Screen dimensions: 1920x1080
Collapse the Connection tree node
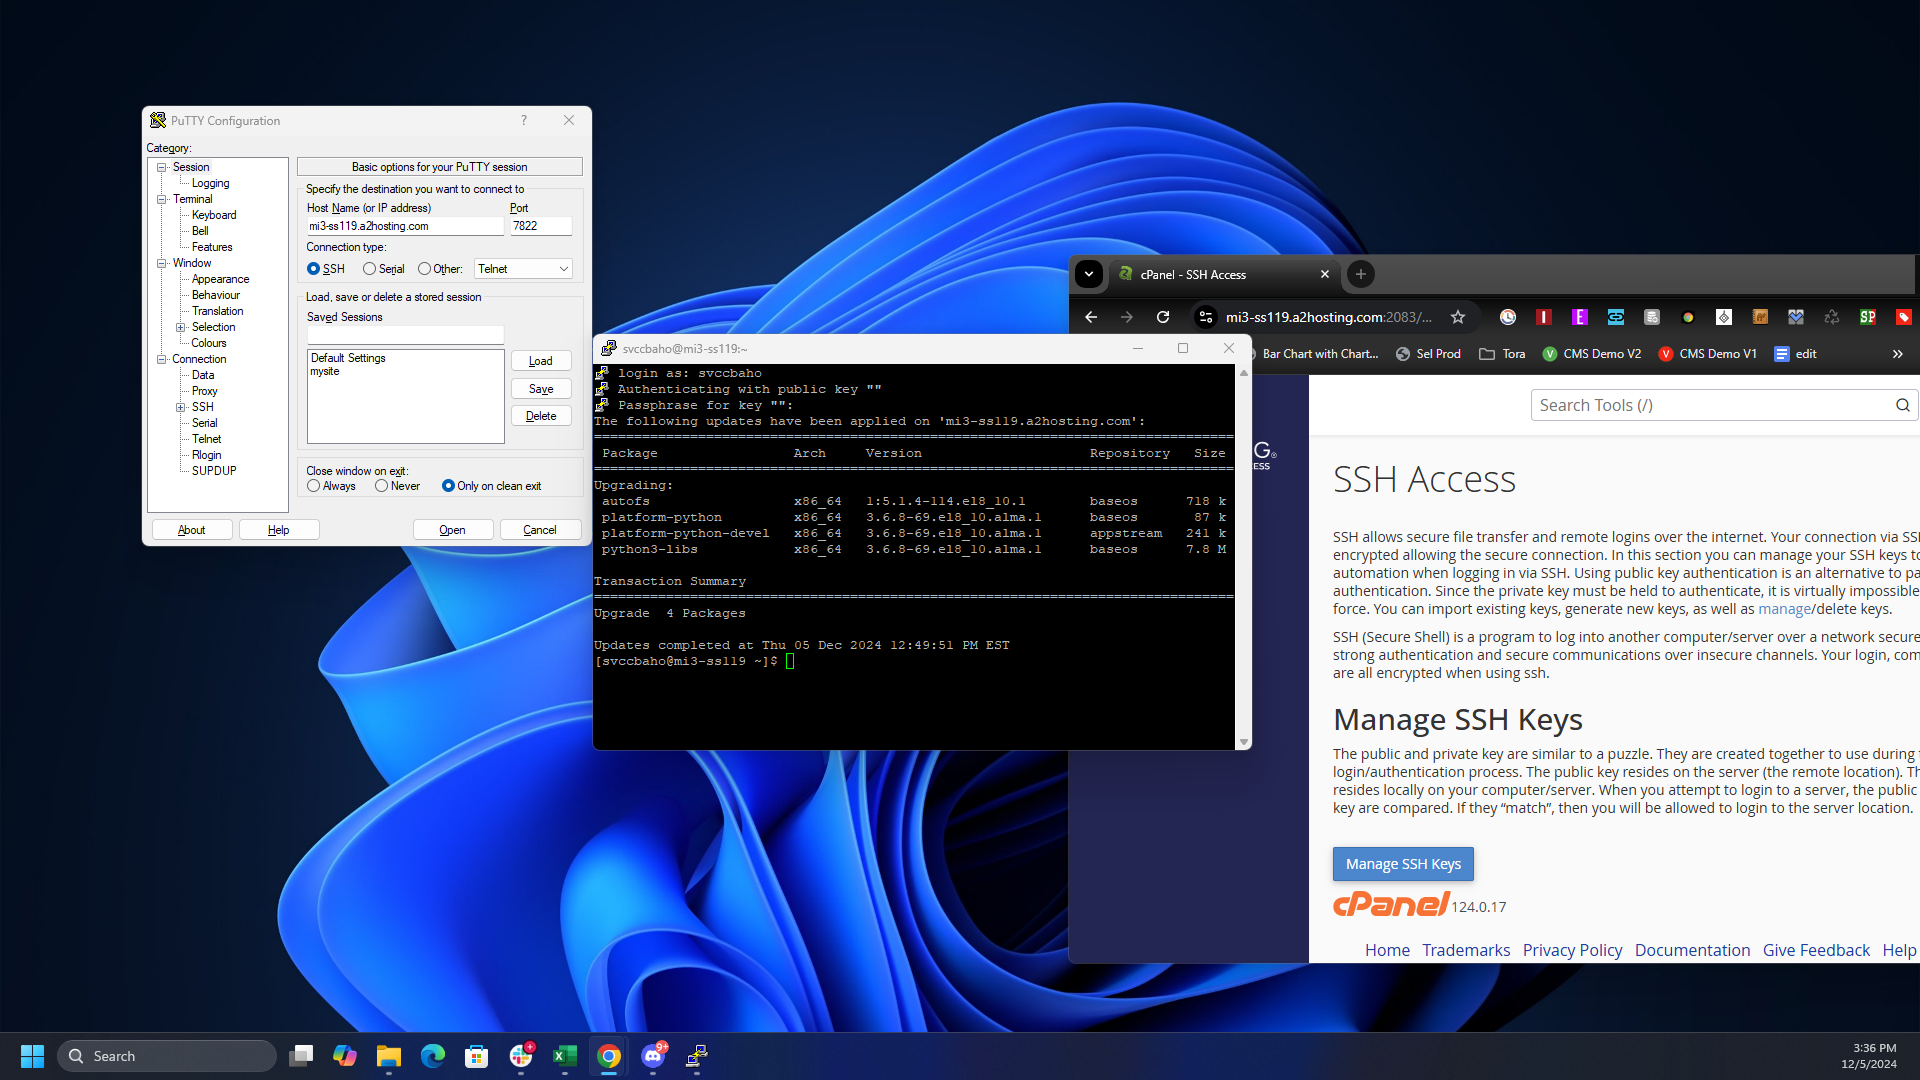[161, 359]
